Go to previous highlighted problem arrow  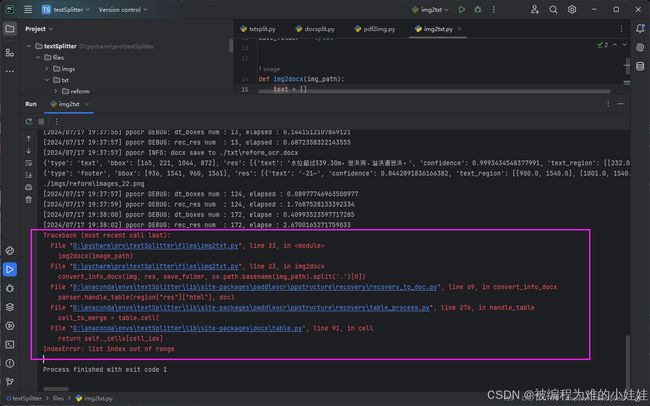tap(615, 45)
